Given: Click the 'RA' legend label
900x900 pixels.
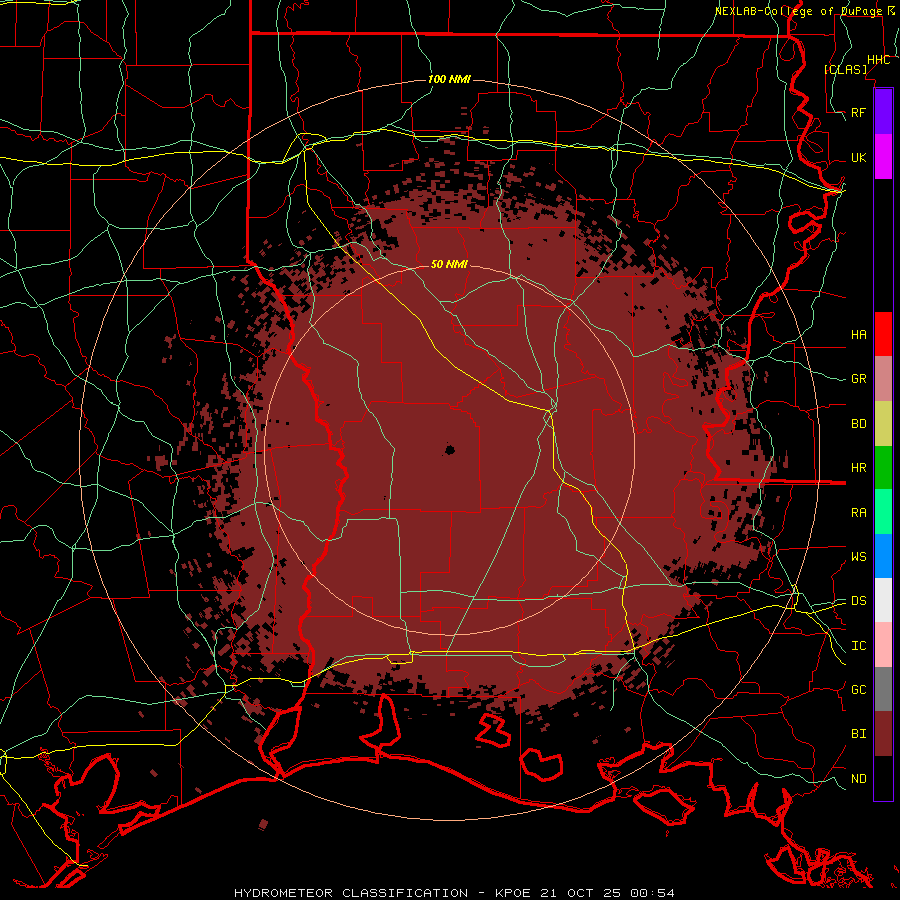Looking at the screenshot, I should pos(858,513).
